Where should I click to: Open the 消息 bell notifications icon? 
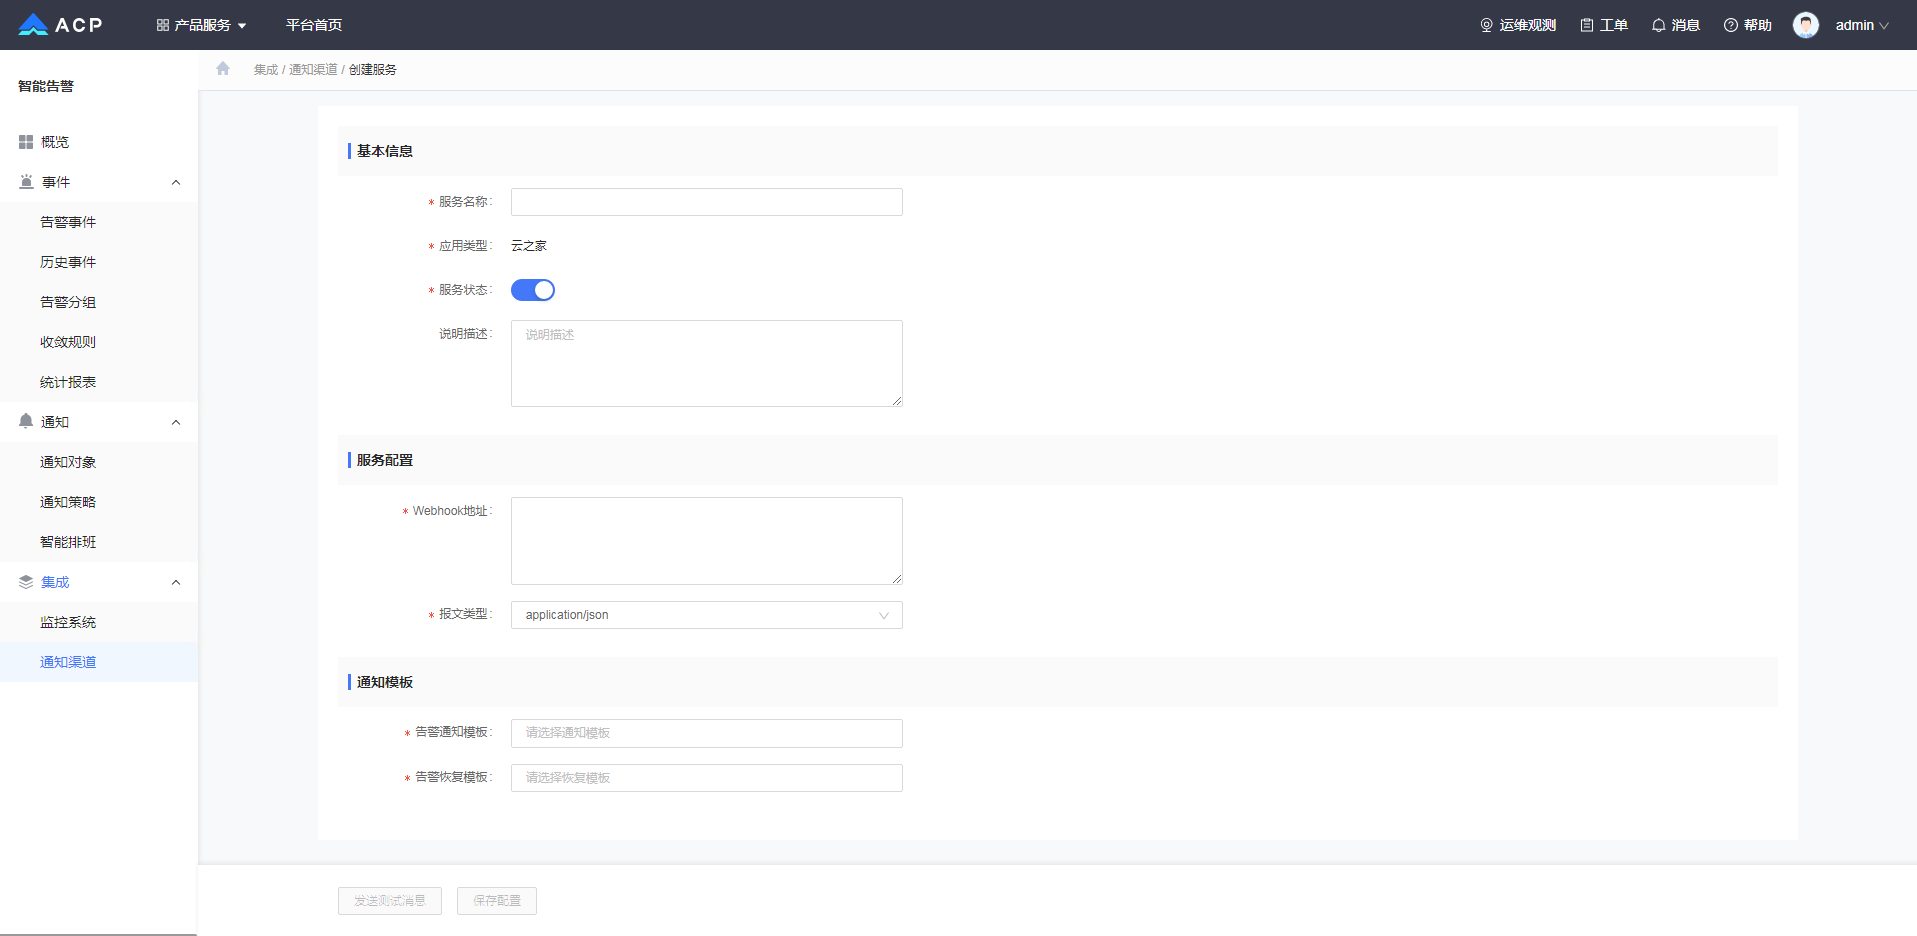pyautogui.click(x=1658, y=25)
